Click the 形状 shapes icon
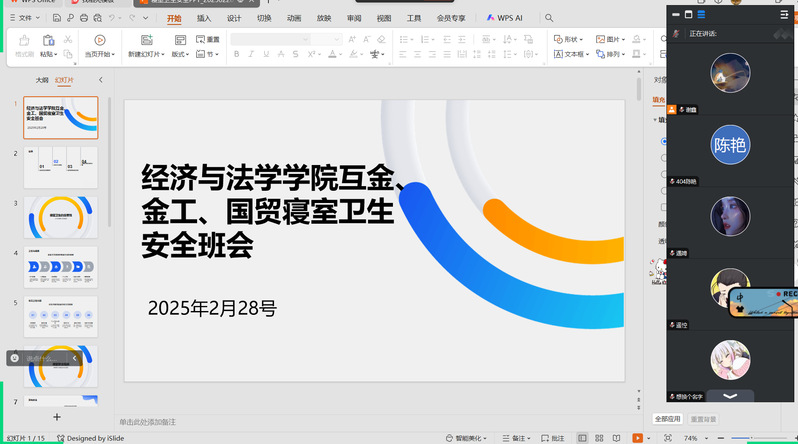 (x=570, y=39)
